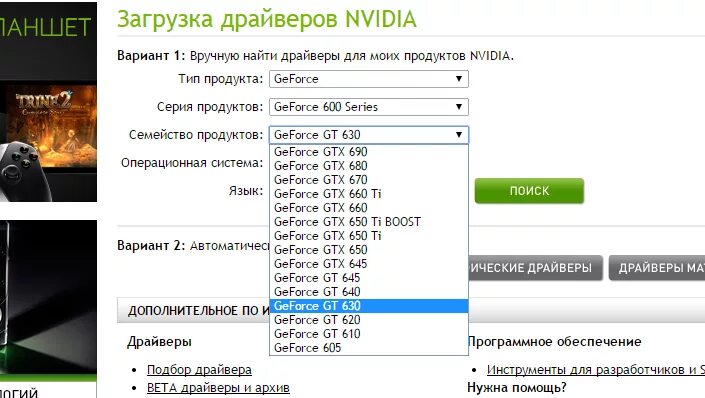The width and height of the screenshot is (705, 398).
Task: Select GeForce GTX 650 Ti entry
Action: 369,236
